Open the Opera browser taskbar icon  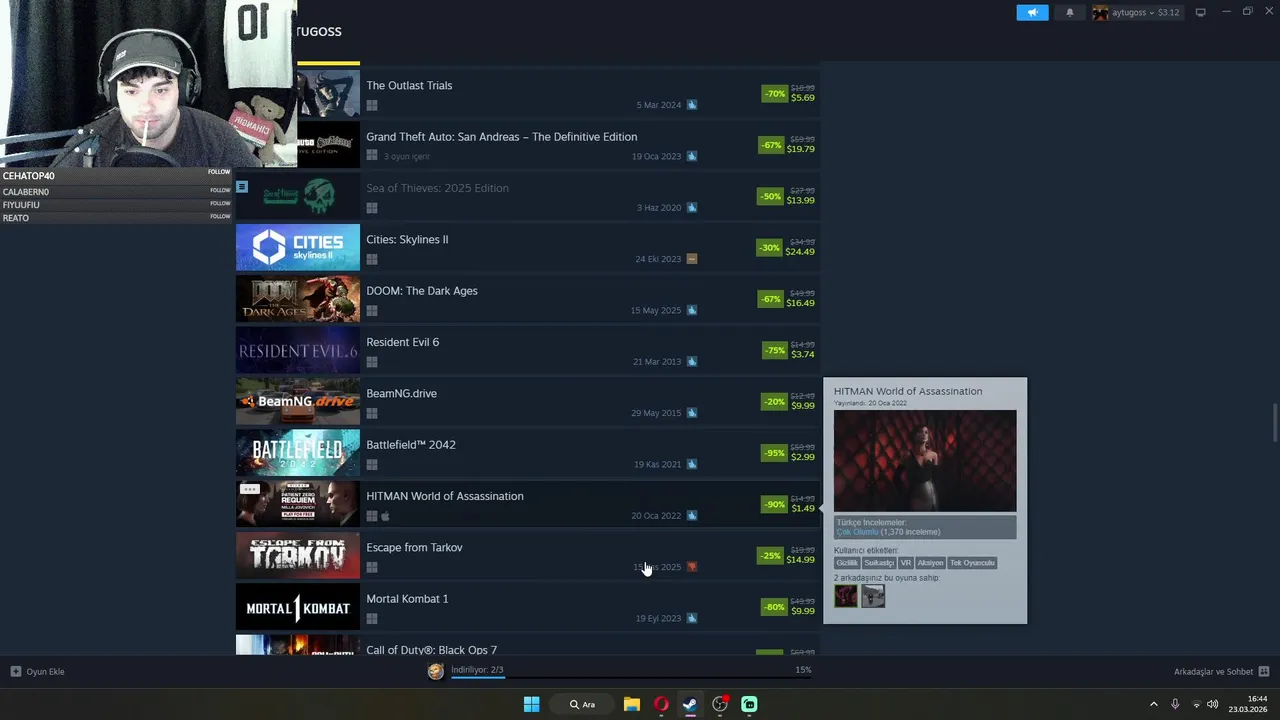[661, 704]
